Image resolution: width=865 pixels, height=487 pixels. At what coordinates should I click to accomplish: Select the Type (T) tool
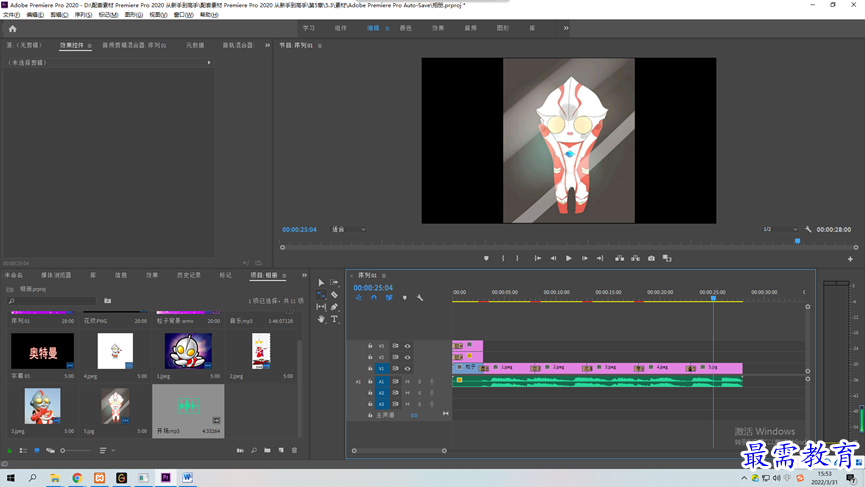coord(334,319)
